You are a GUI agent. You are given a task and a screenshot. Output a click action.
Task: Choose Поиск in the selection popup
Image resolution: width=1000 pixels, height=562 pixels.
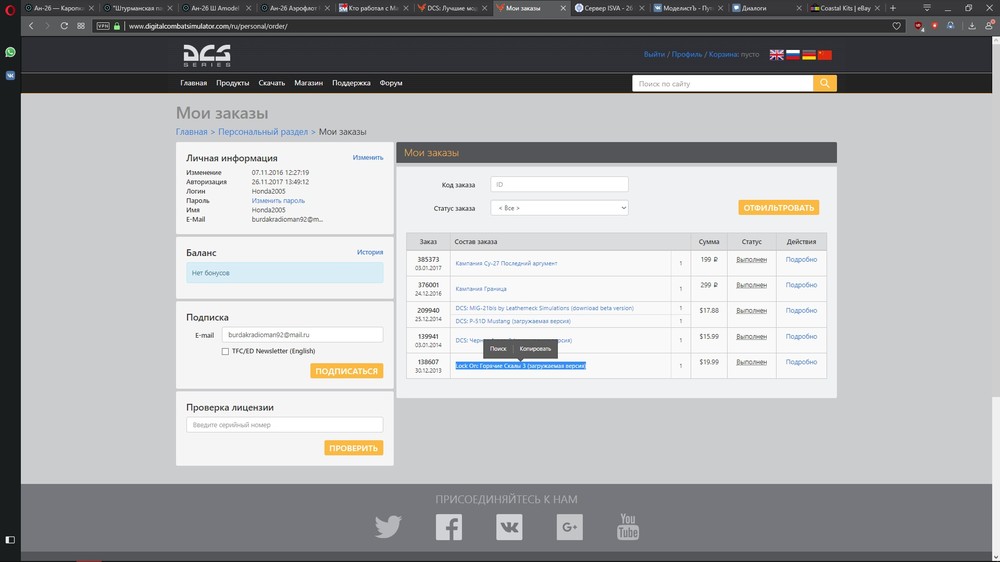tap(498, 349)
